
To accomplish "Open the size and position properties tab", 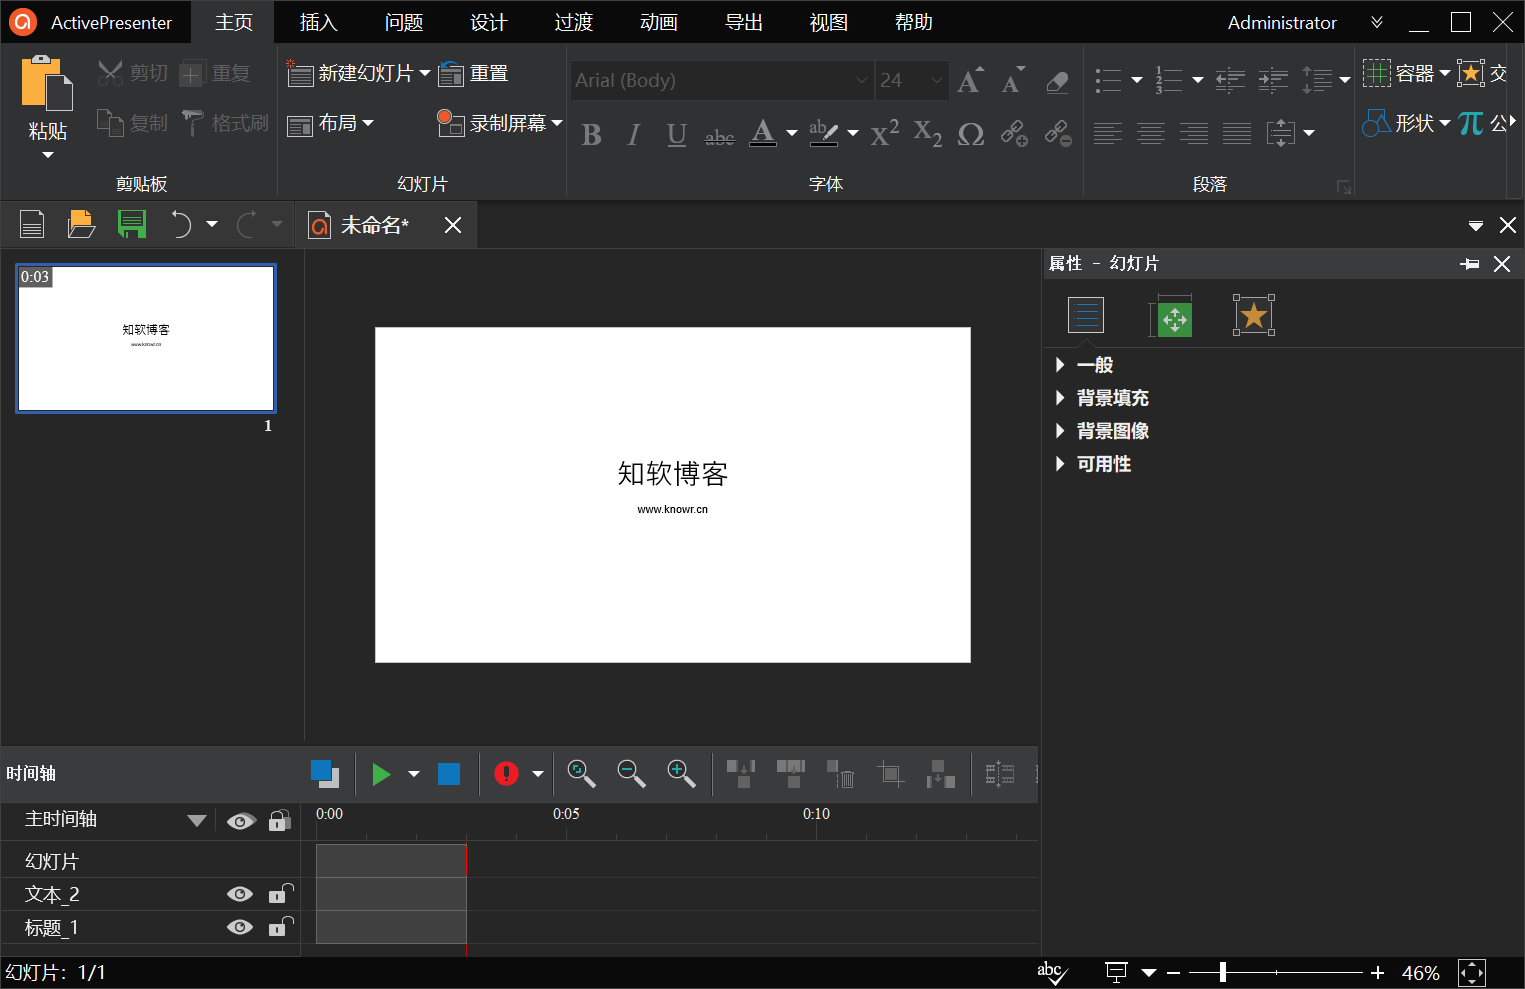I will (1171, 317).
